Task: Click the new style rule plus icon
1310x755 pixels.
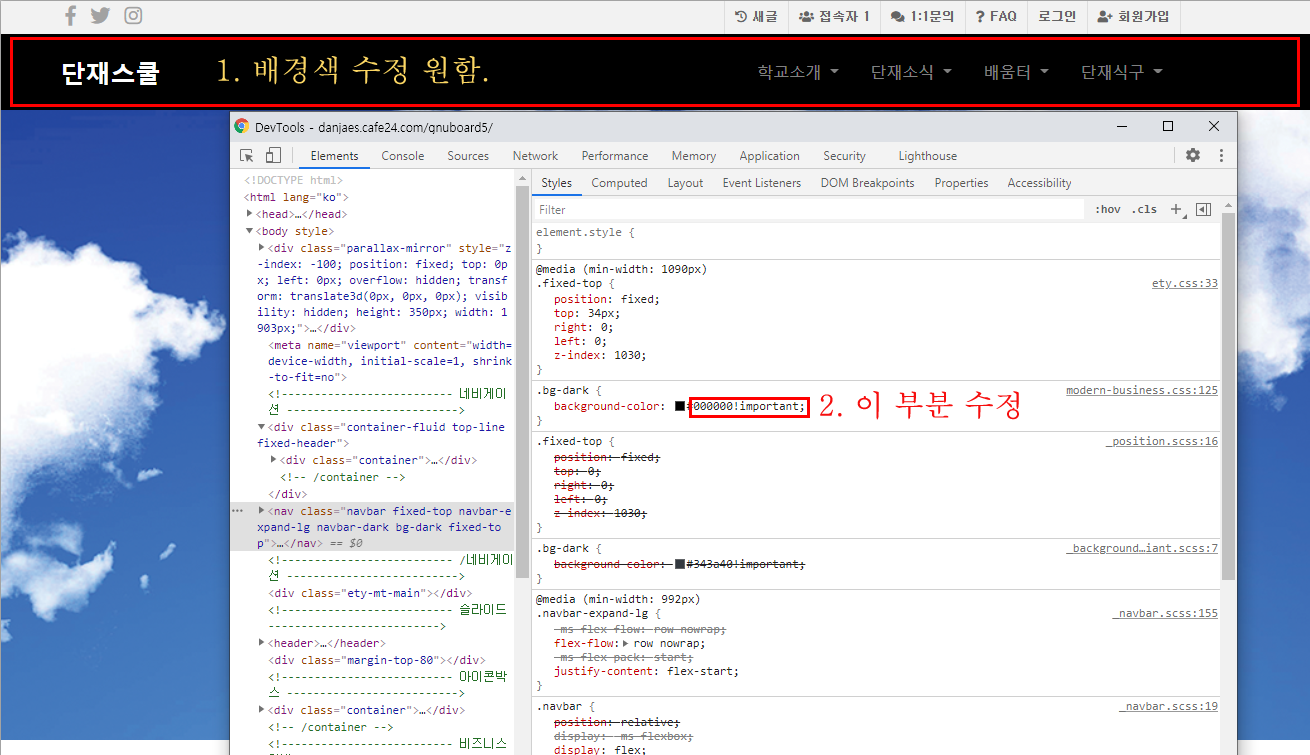Action: pos(1177,210)
